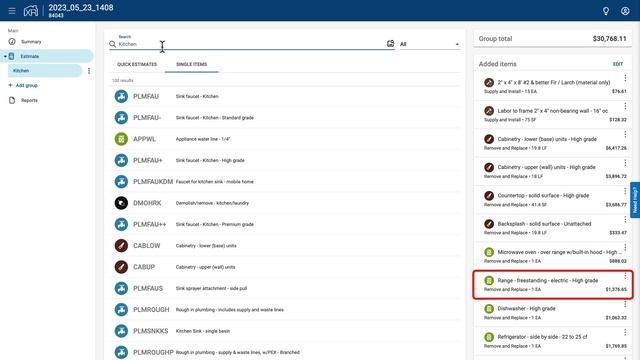Open the Need Help side tab
The width and height of the screenshot is (640, 360).
(635, 200)
